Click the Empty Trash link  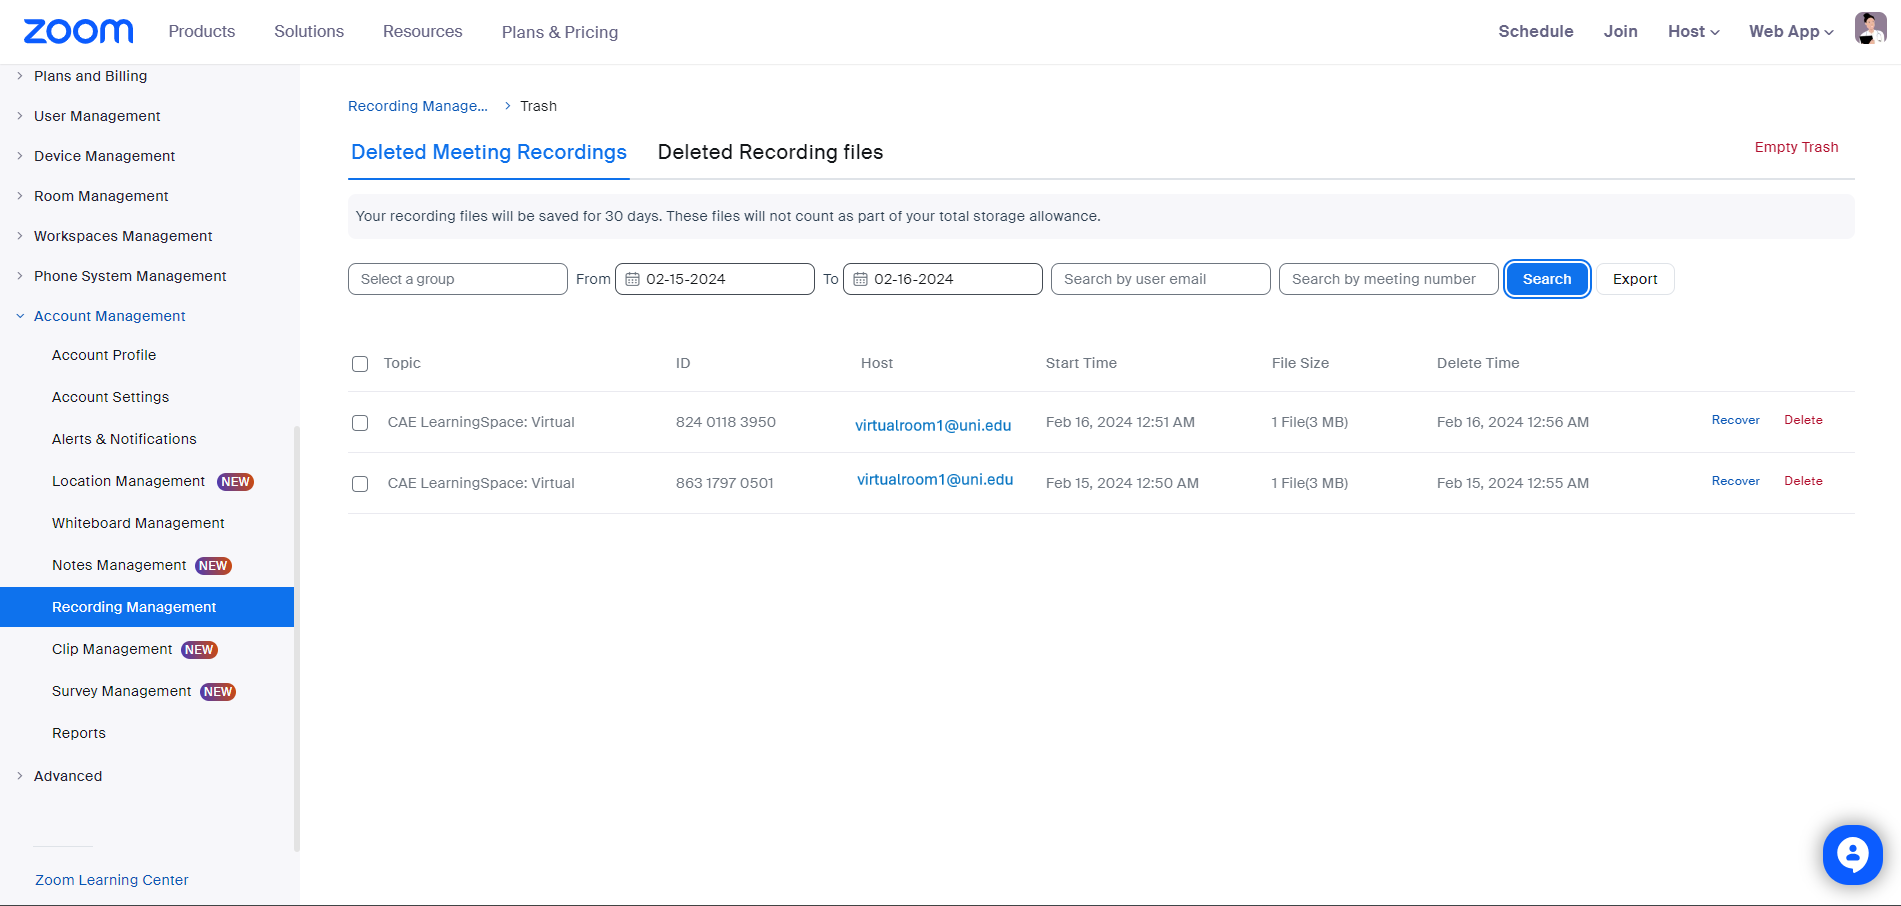coord(1796,147)
